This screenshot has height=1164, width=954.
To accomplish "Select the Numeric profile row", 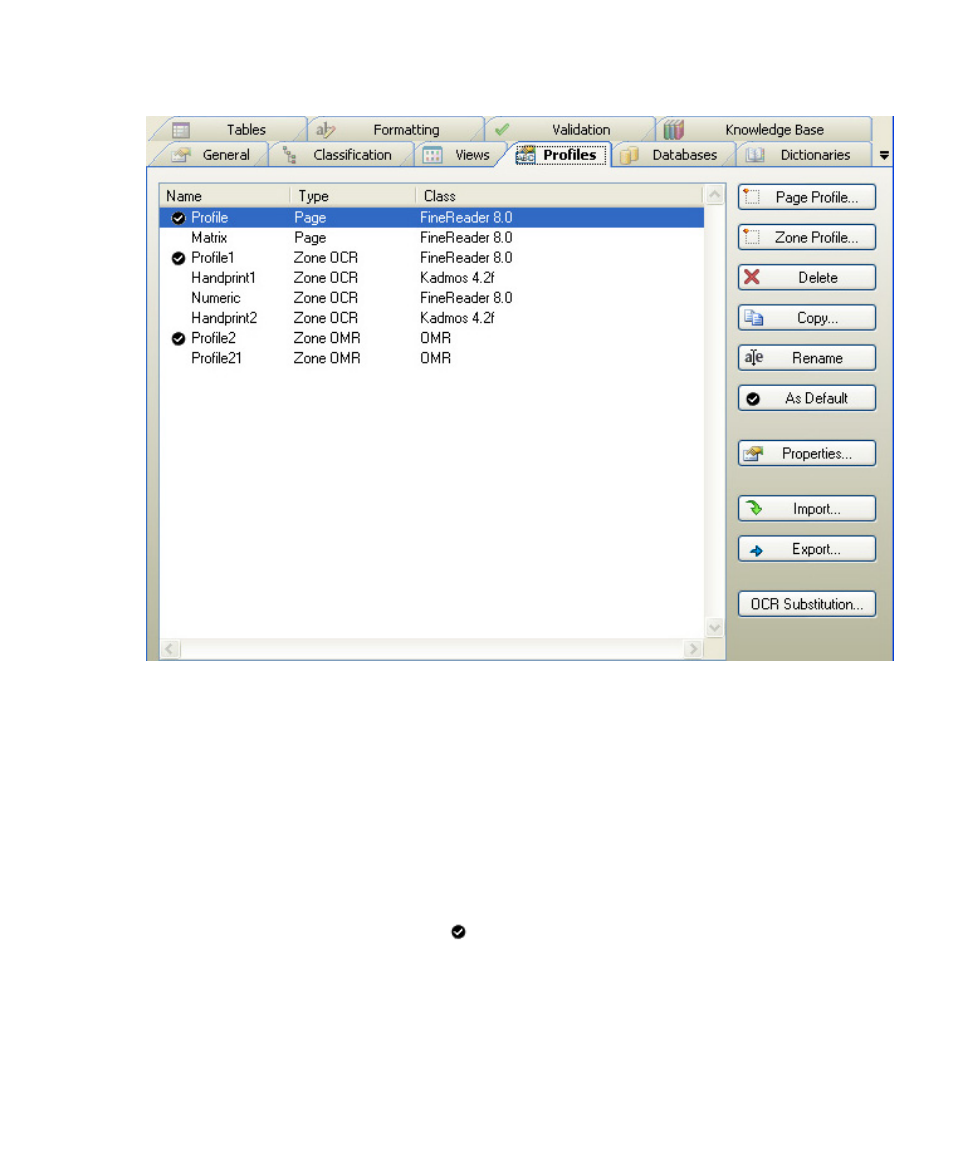I will pyautogui.click(x=431, y=298).
